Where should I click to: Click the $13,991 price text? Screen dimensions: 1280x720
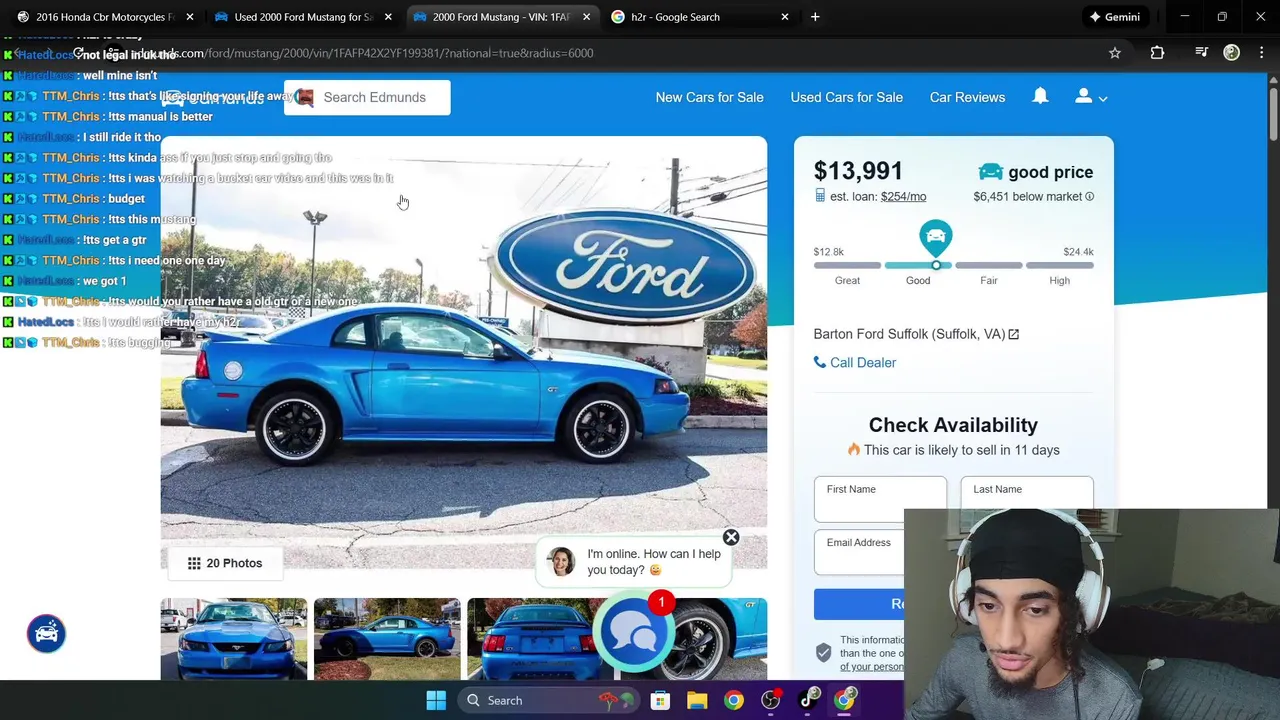[858, 171]
